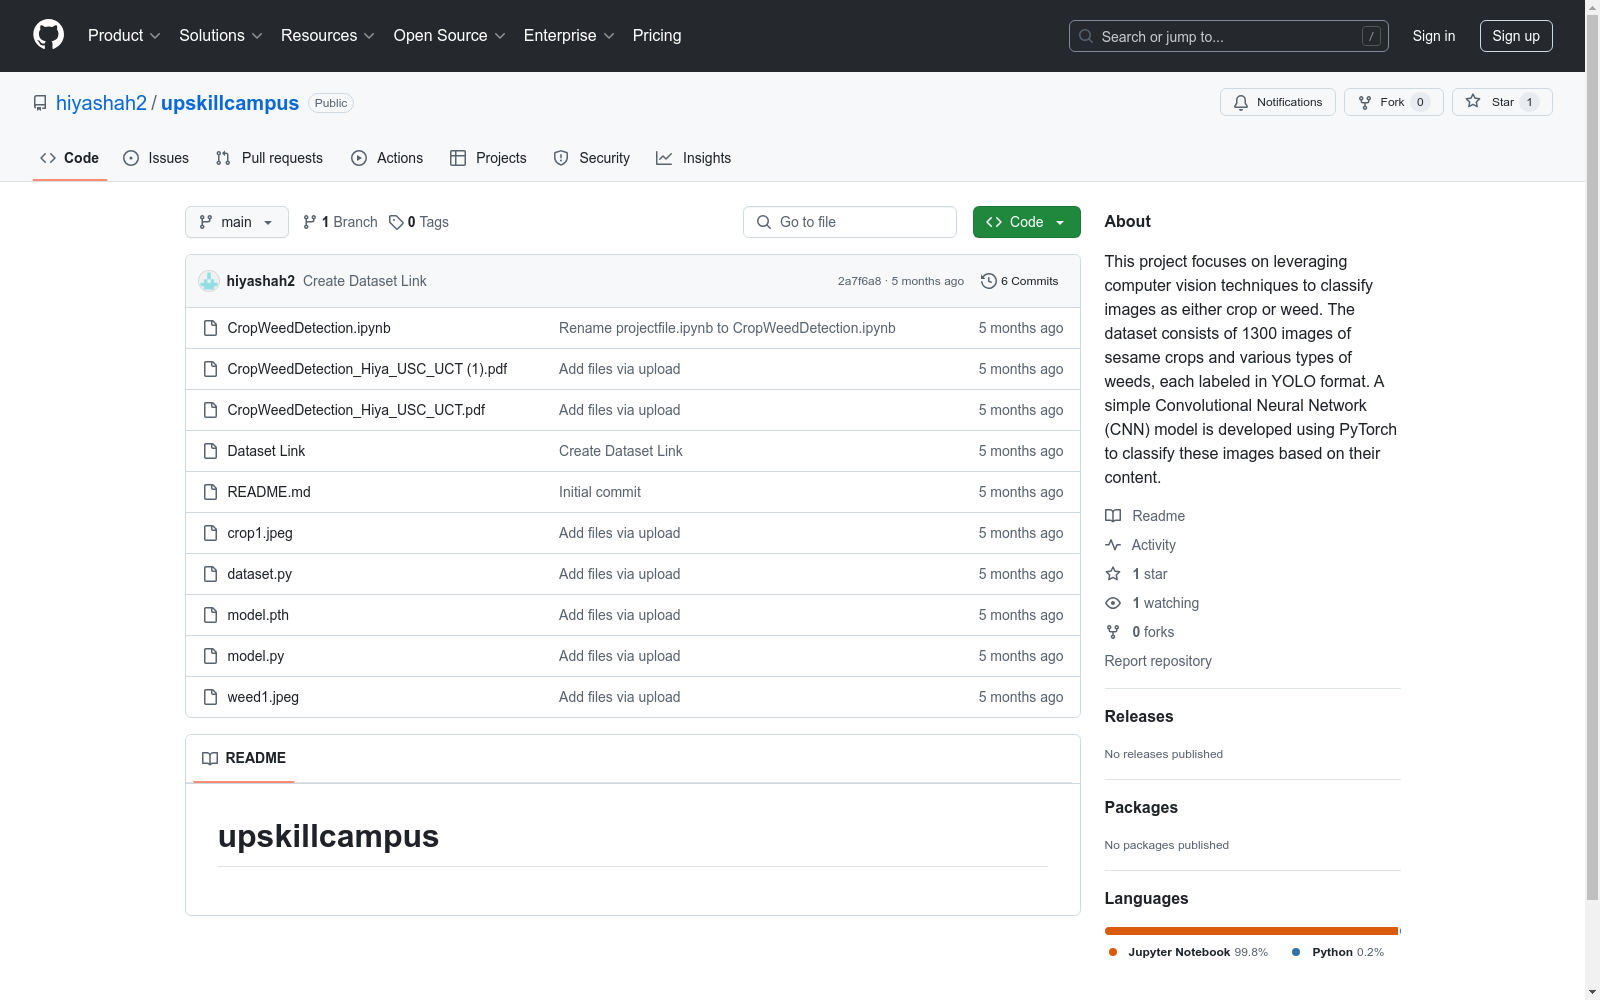Select the Code tab

[69, 158]
